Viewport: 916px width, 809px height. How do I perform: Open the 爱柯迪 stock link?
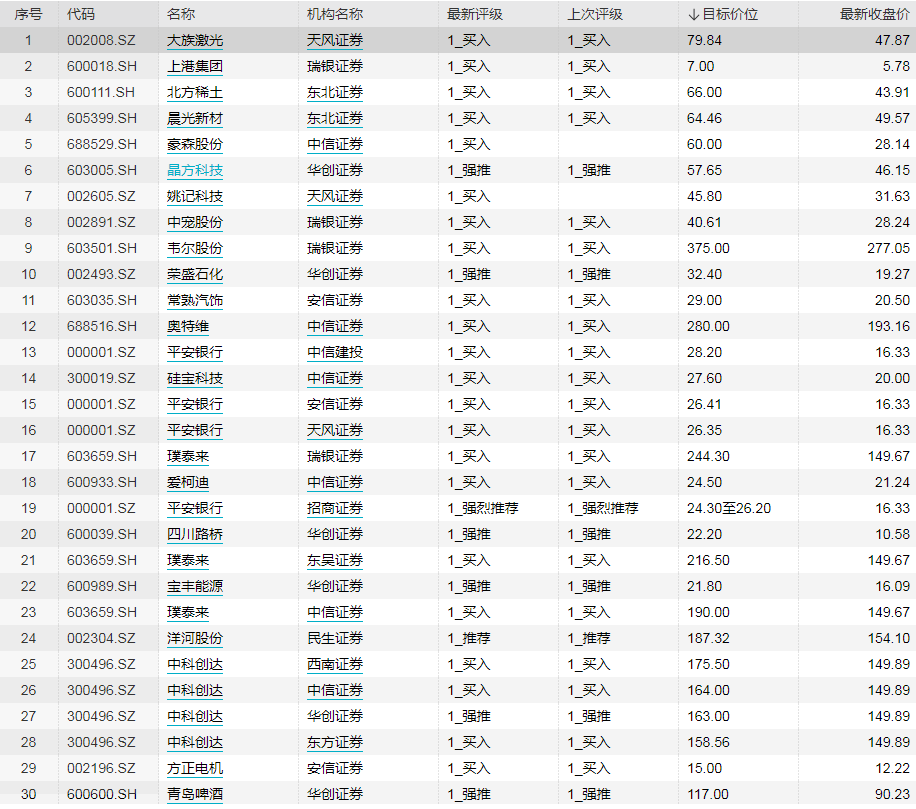[188, 482]
